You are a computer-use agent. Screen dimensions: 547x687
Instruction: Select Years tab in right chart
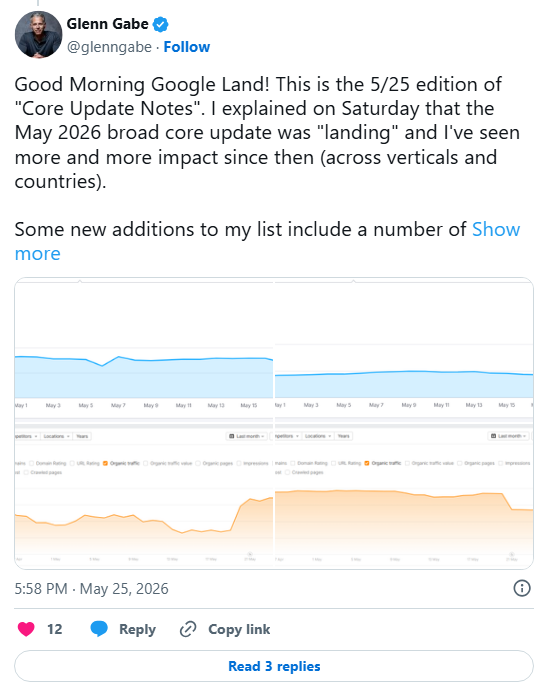pyautogui.click(x=344, y=436)
